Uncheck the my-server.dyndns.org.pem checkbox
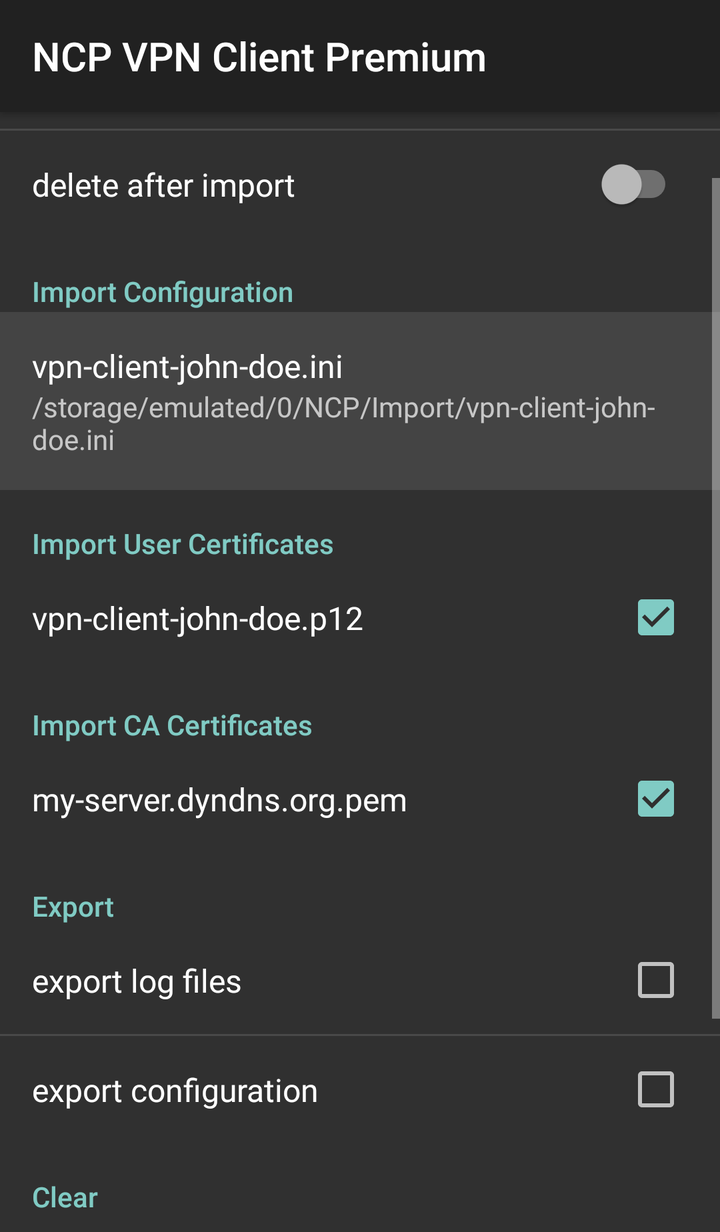 tap(656, 799)
